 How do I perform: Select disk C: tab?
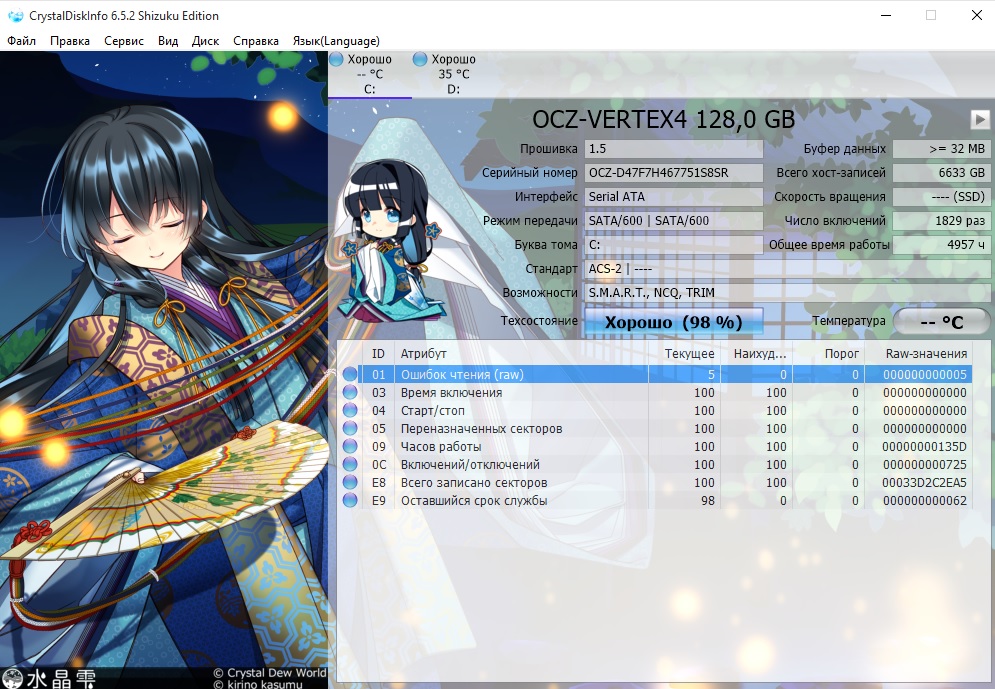click(x=370, y=75)
